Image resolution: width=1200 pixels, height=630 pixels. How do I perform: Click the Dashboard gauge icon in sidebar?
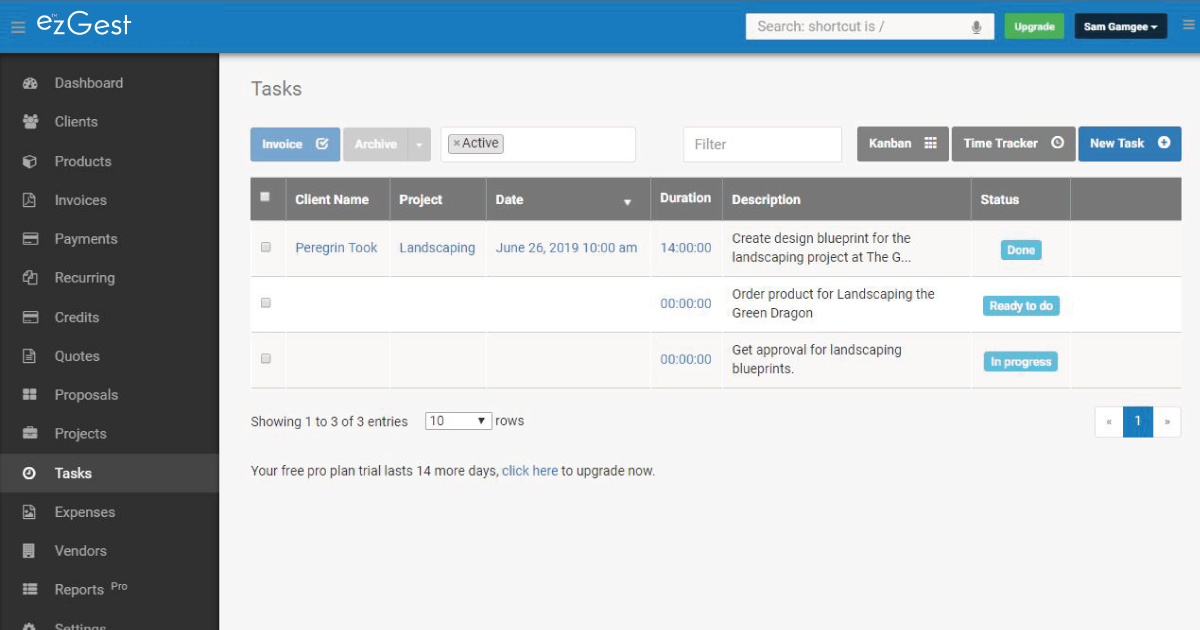(x=30, y=83)
